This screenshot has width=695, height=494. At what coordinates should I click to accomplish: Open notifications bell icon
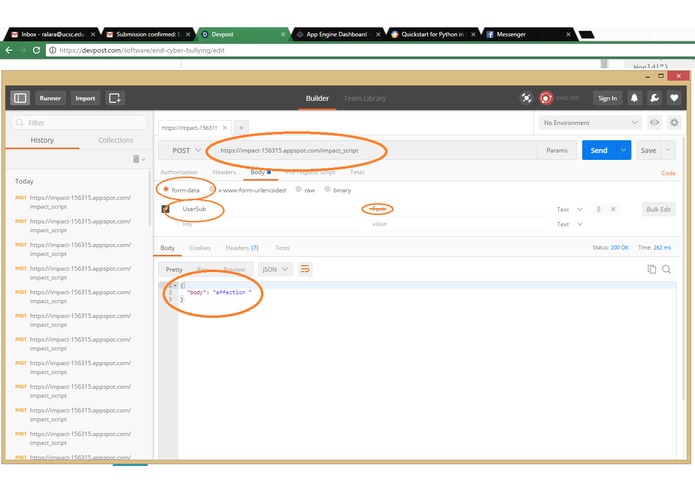click(x=634, y=98)
